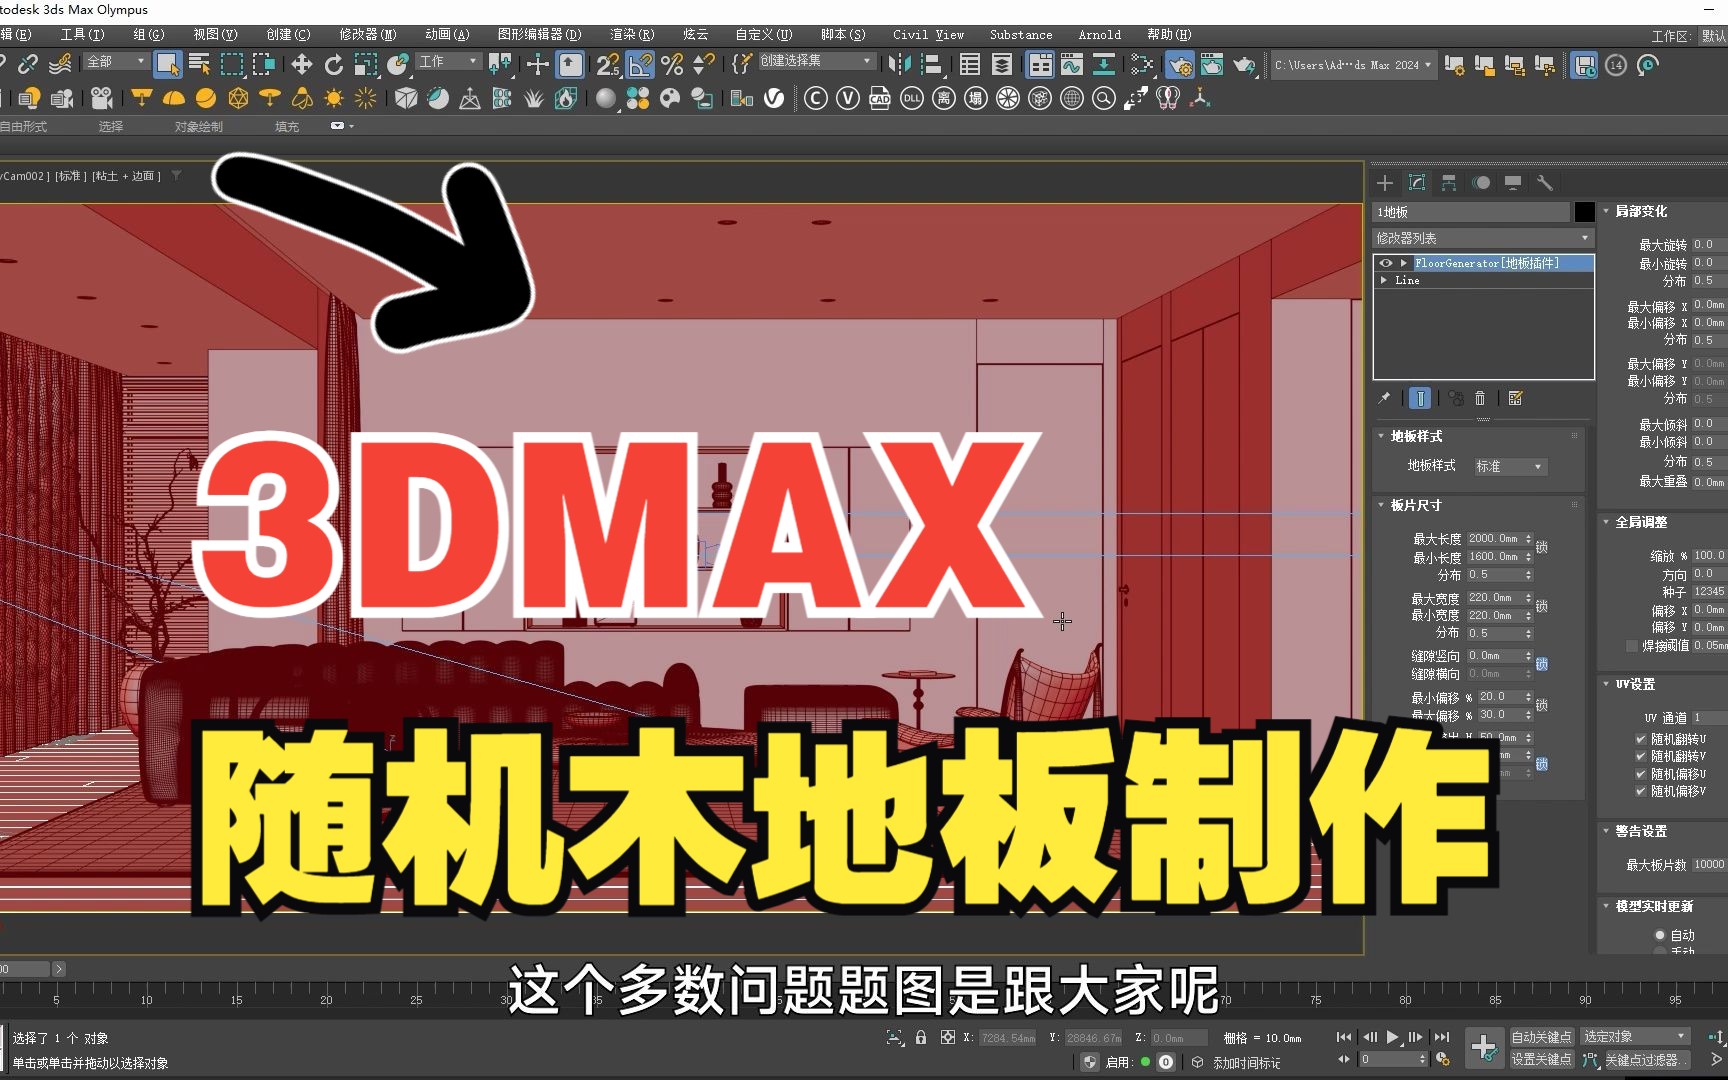1728x1080 pixels.
Task: Toggle 随机偏移U checkbox
Action: (x=1640, y=774)
